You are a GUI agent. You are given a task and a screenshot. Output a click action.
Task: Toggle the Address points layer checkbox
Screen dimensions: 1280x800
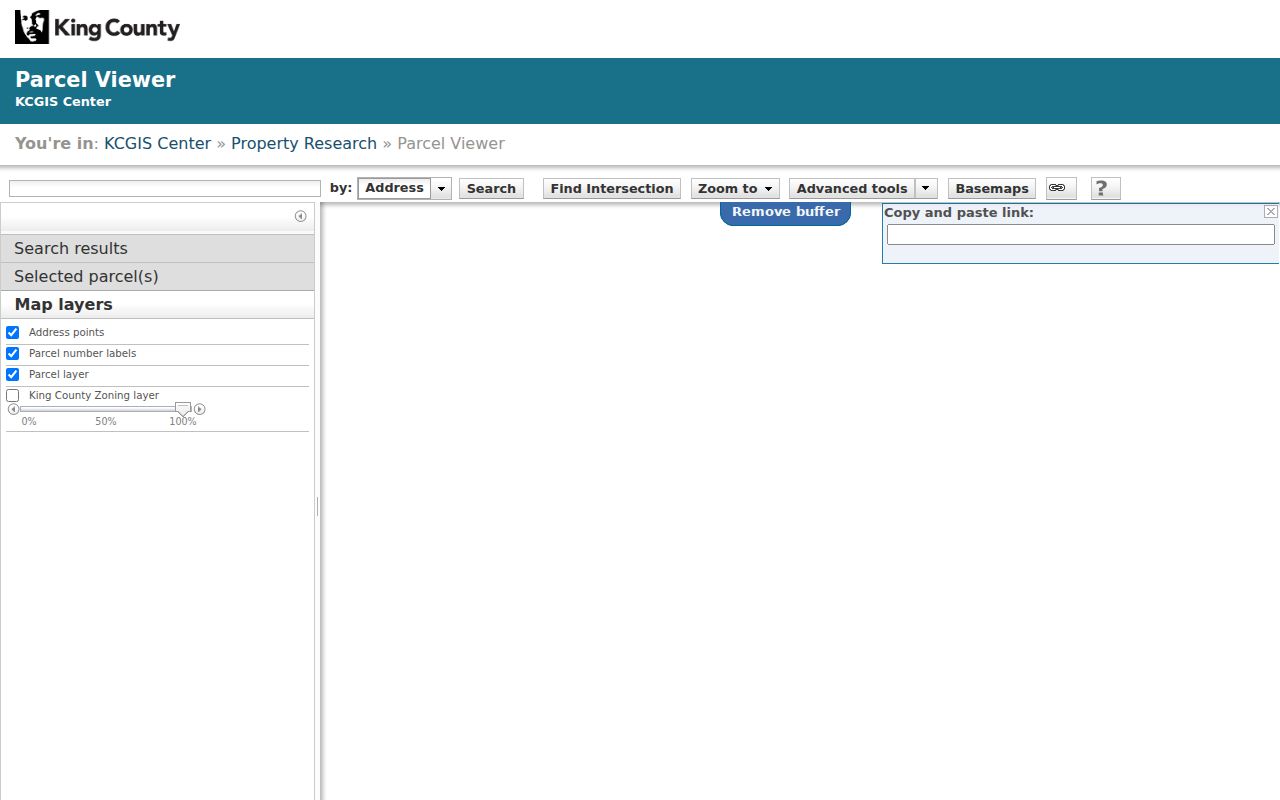point(13,332)
